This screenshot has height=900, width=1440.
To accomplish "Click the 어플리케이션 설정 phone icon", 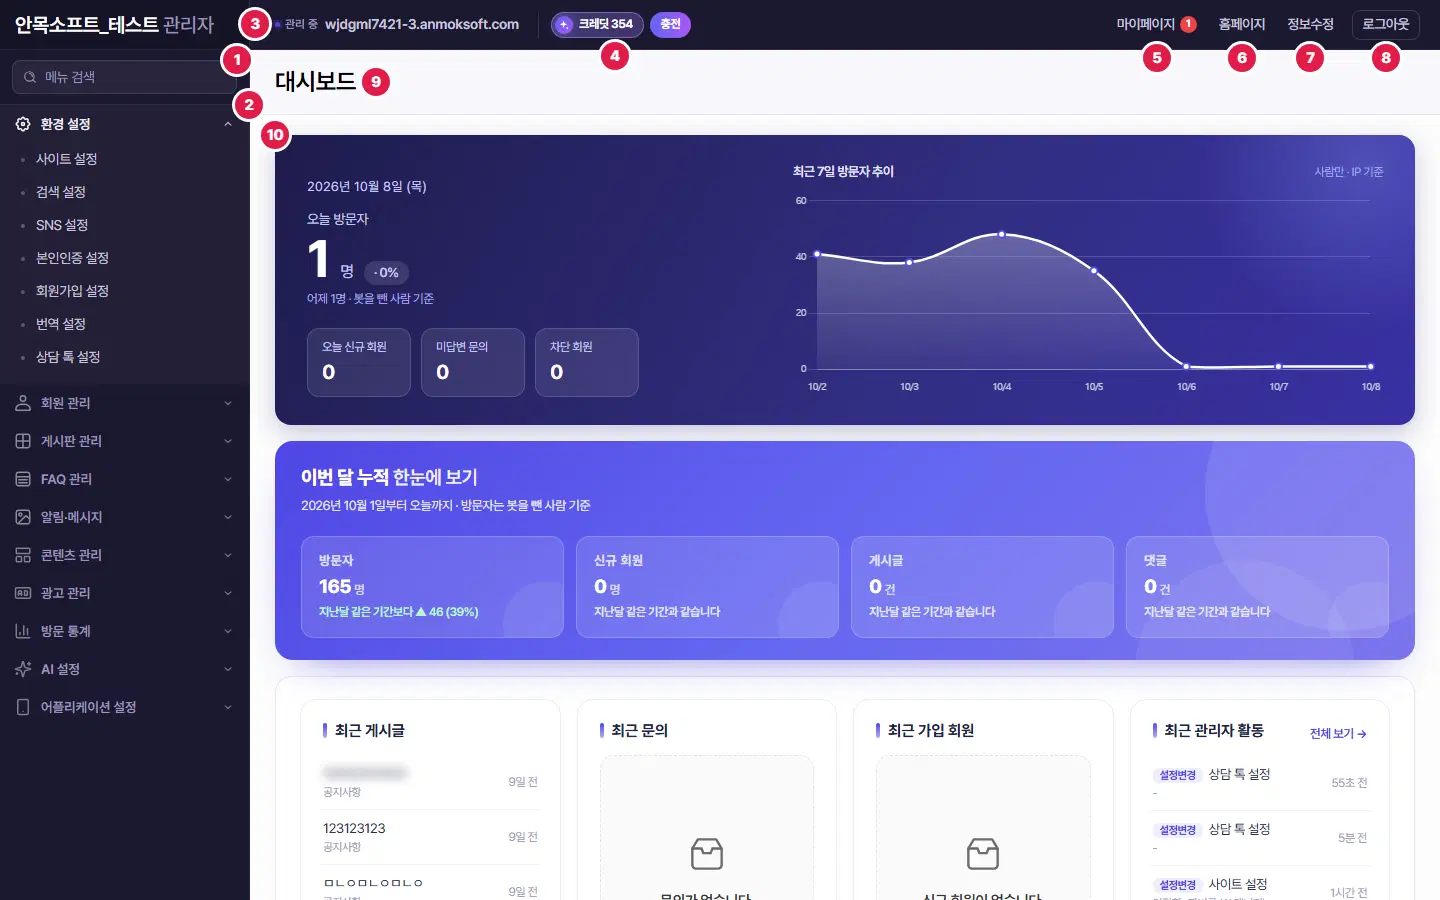I will (23, 707).
